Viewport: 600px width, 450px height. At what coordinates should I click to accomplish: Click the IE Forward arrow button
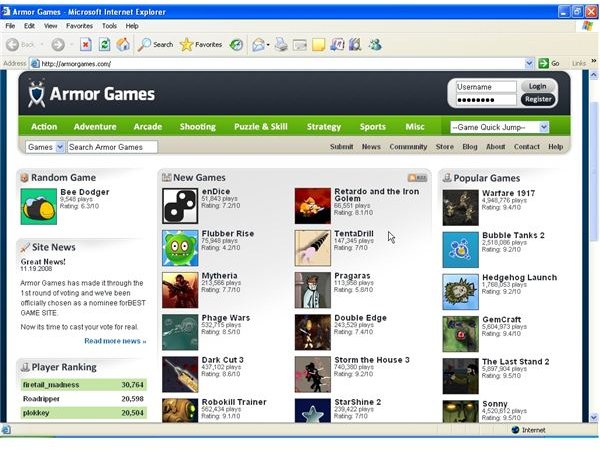[x=58, y=45]
